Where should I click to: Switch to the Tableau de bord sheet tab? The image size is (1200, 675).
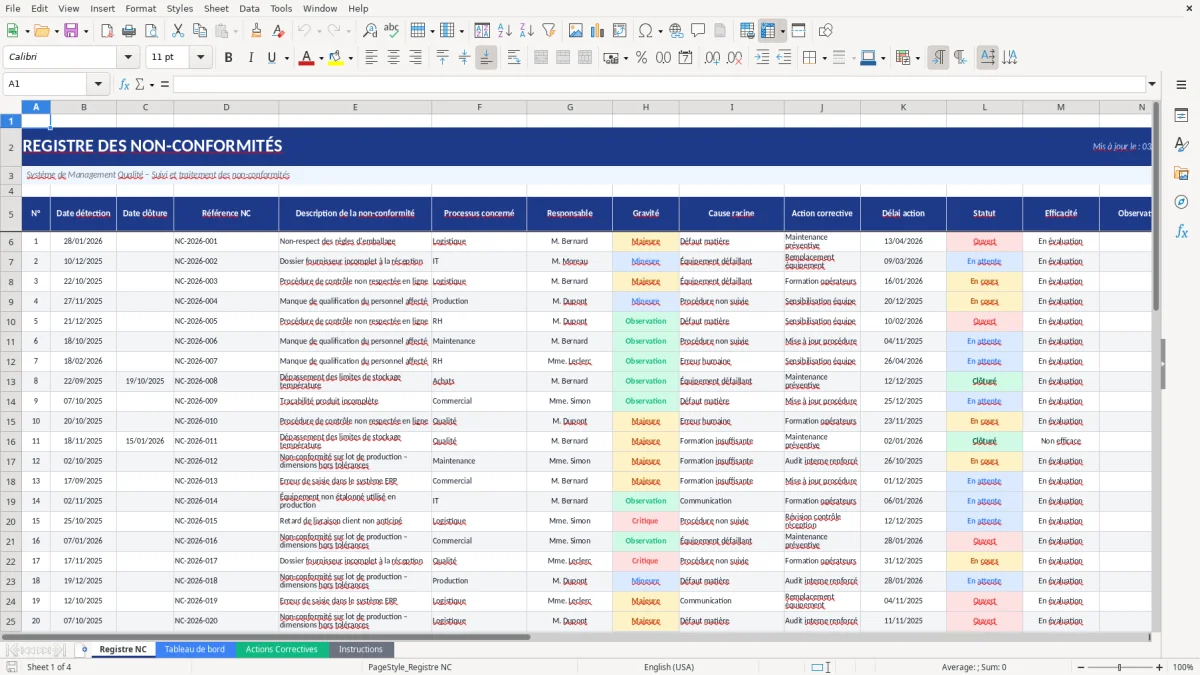pyautogui.click(x=194, y=649)
